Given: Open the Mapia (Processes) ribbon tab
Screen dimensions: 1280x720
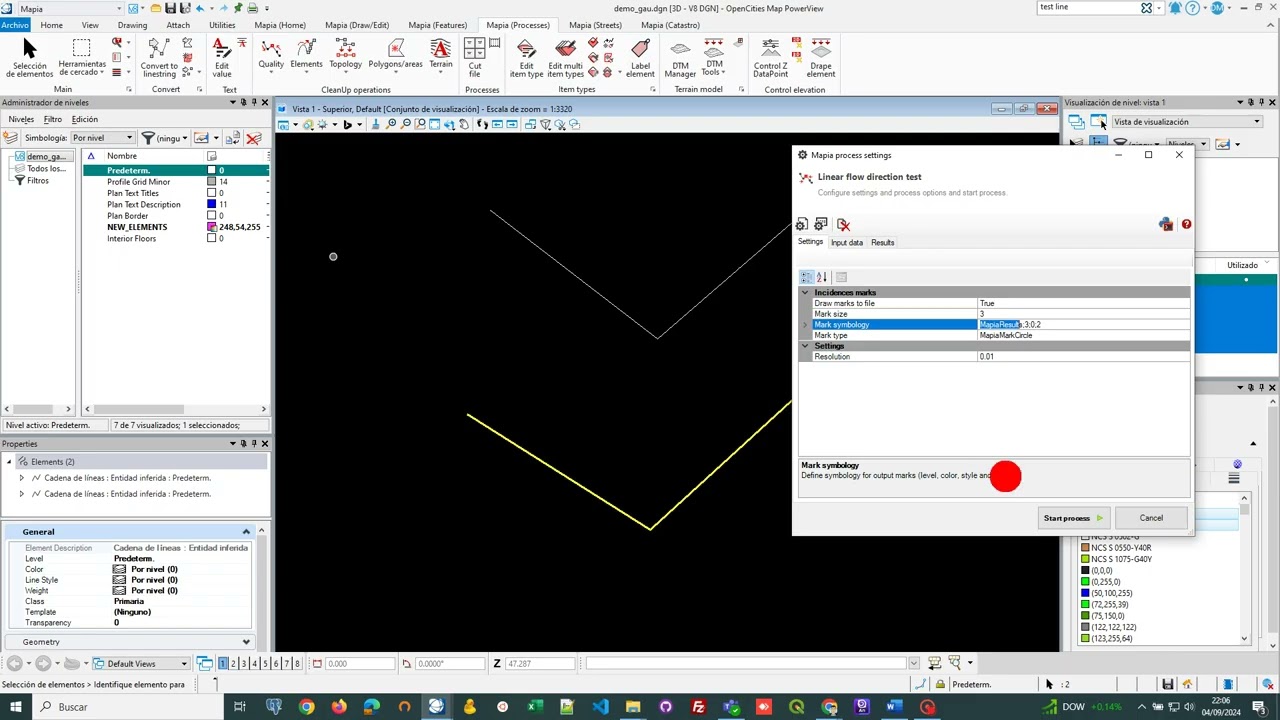Looking at the screenshot, I should 517,25.
